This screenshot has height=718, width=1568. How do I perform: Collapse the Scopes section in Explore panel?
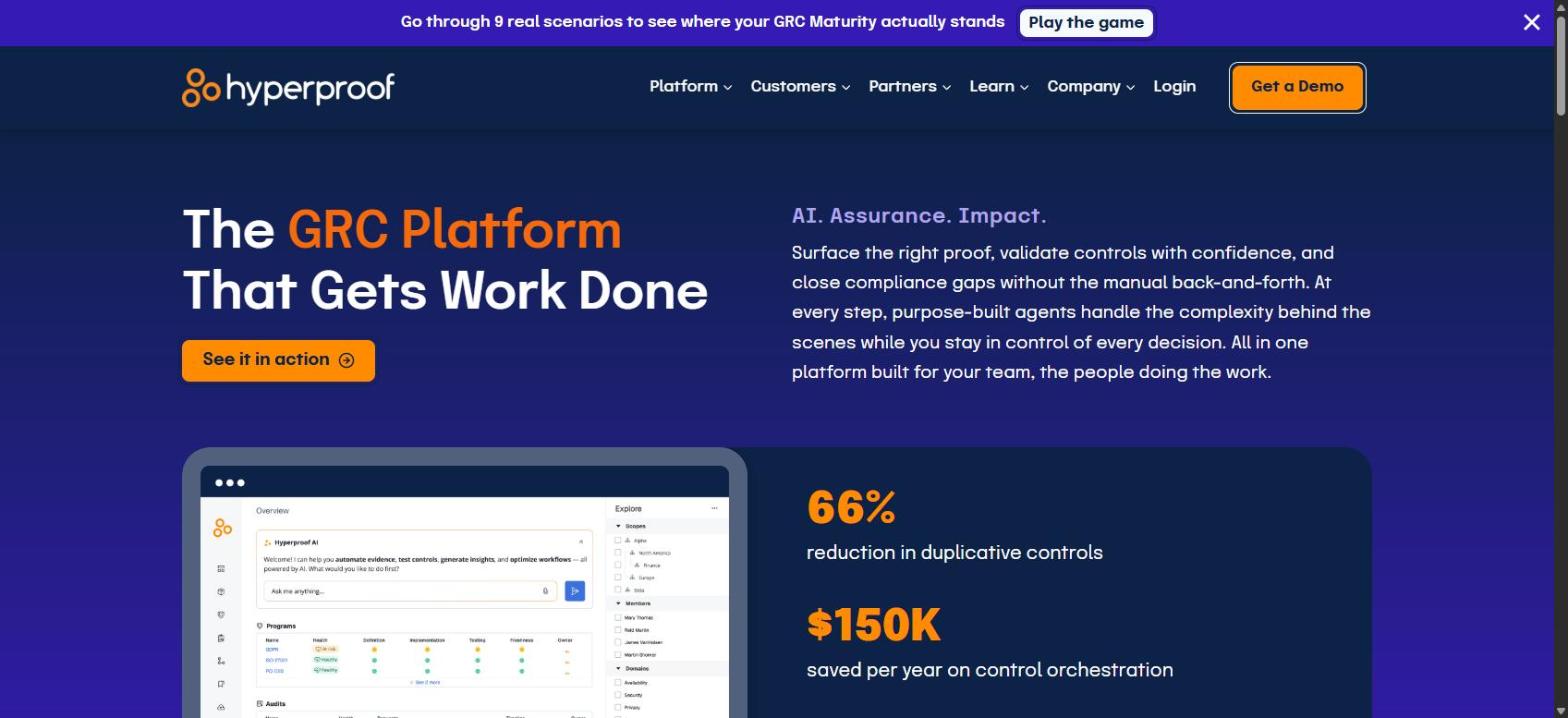coord(618,526)
